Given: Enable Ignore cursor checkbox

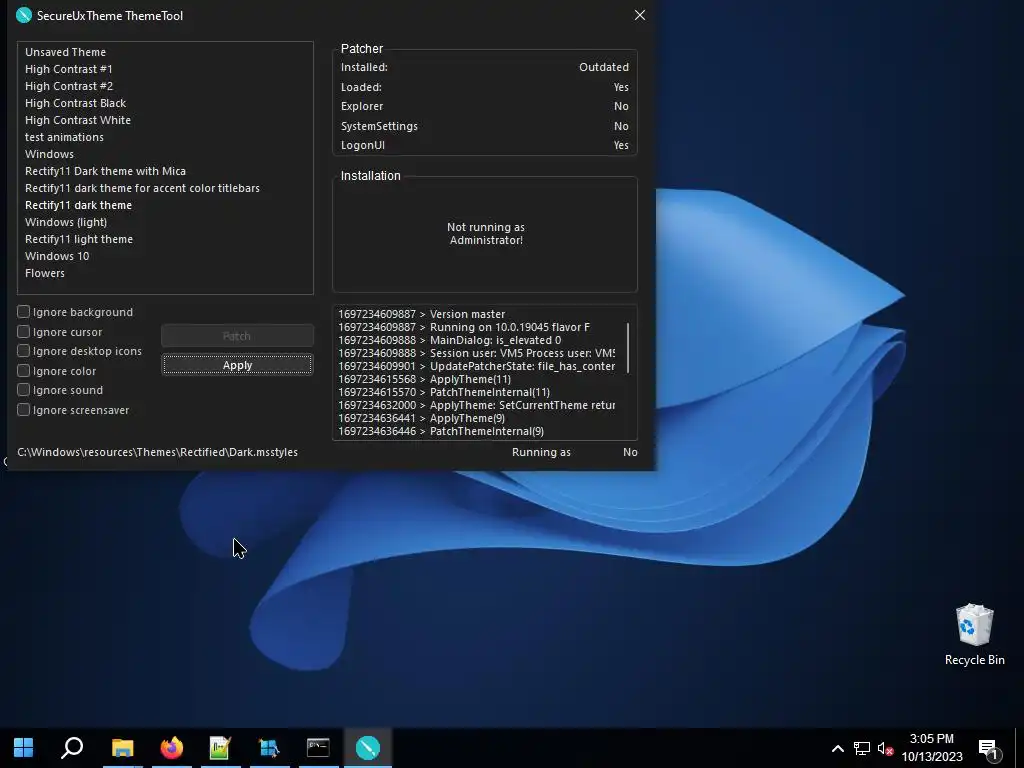Looking at the screenshot, I should [x=24, y=332].
